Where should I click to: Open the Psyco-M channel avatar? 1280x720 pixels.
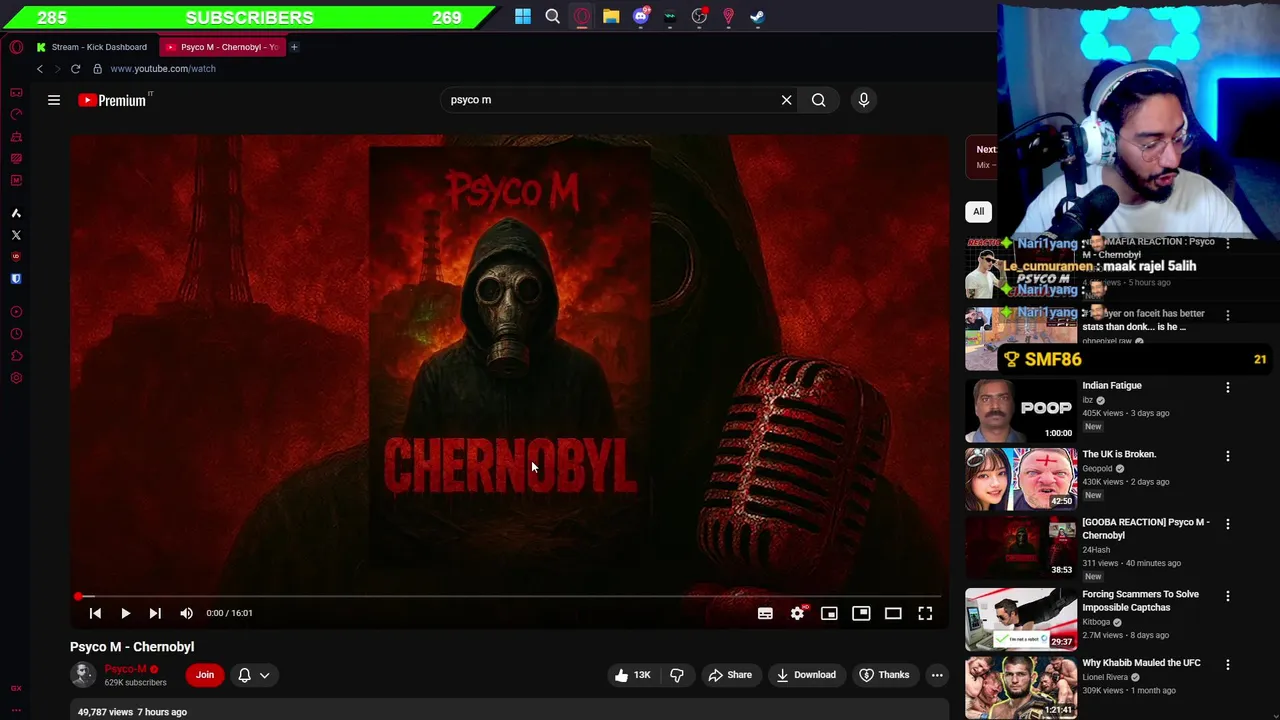tap(83, 675)
